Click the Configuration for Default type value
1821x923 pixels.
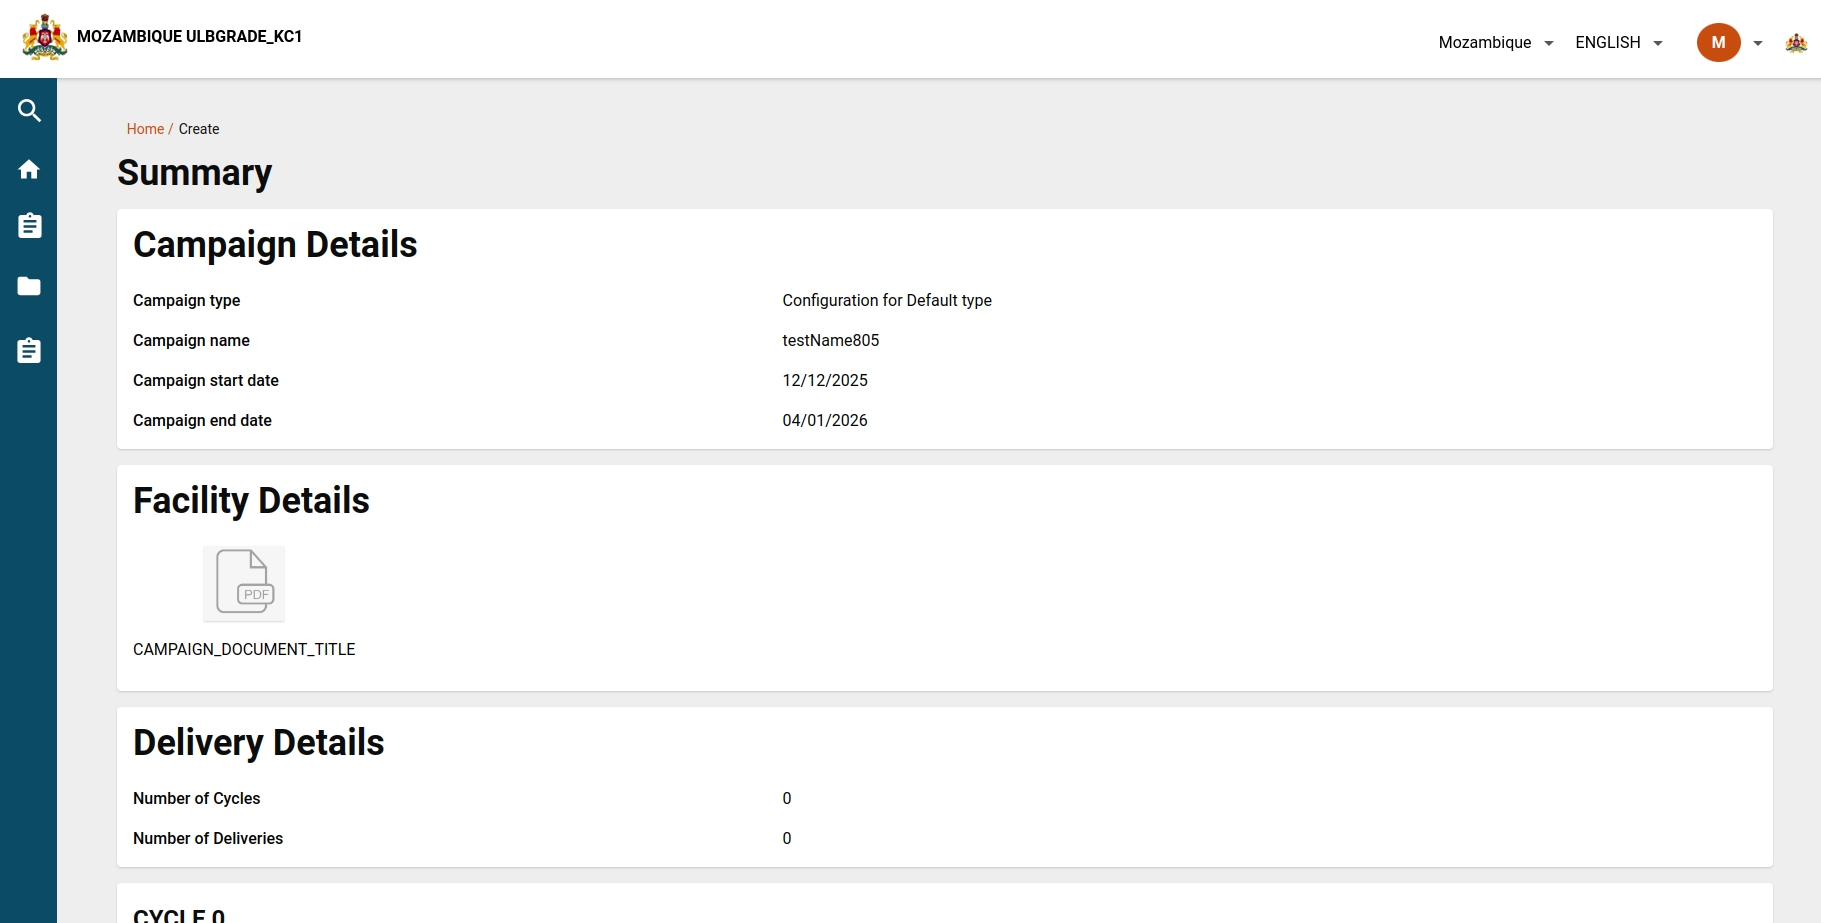(886, 301)
